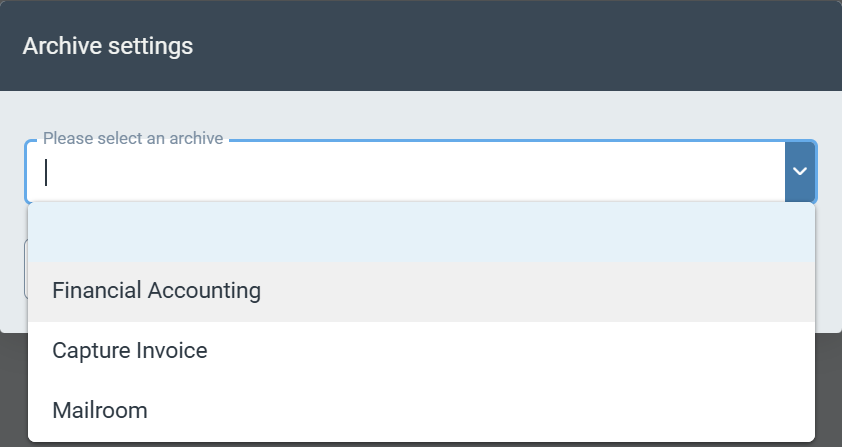Image resolution: width=842 pixels, height=447 pixels.
Task: Click inside the archive selection text field
Action: click(400, 172)
